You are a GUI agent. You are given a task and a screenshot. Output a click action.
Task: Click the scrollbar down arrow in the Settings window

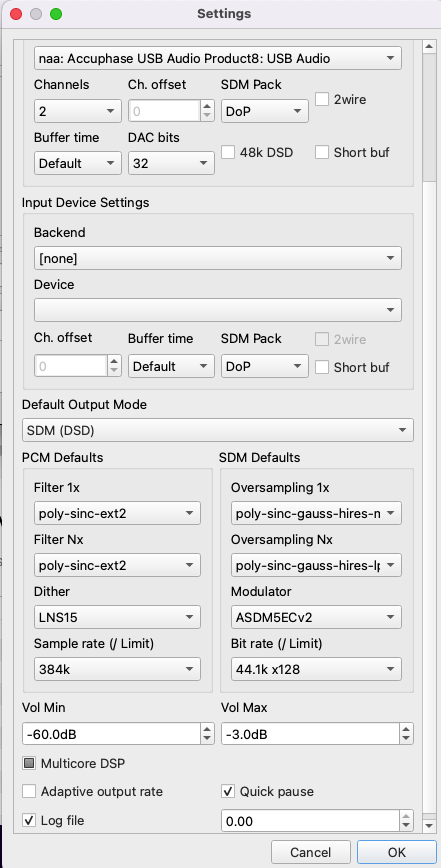[429, 825]
